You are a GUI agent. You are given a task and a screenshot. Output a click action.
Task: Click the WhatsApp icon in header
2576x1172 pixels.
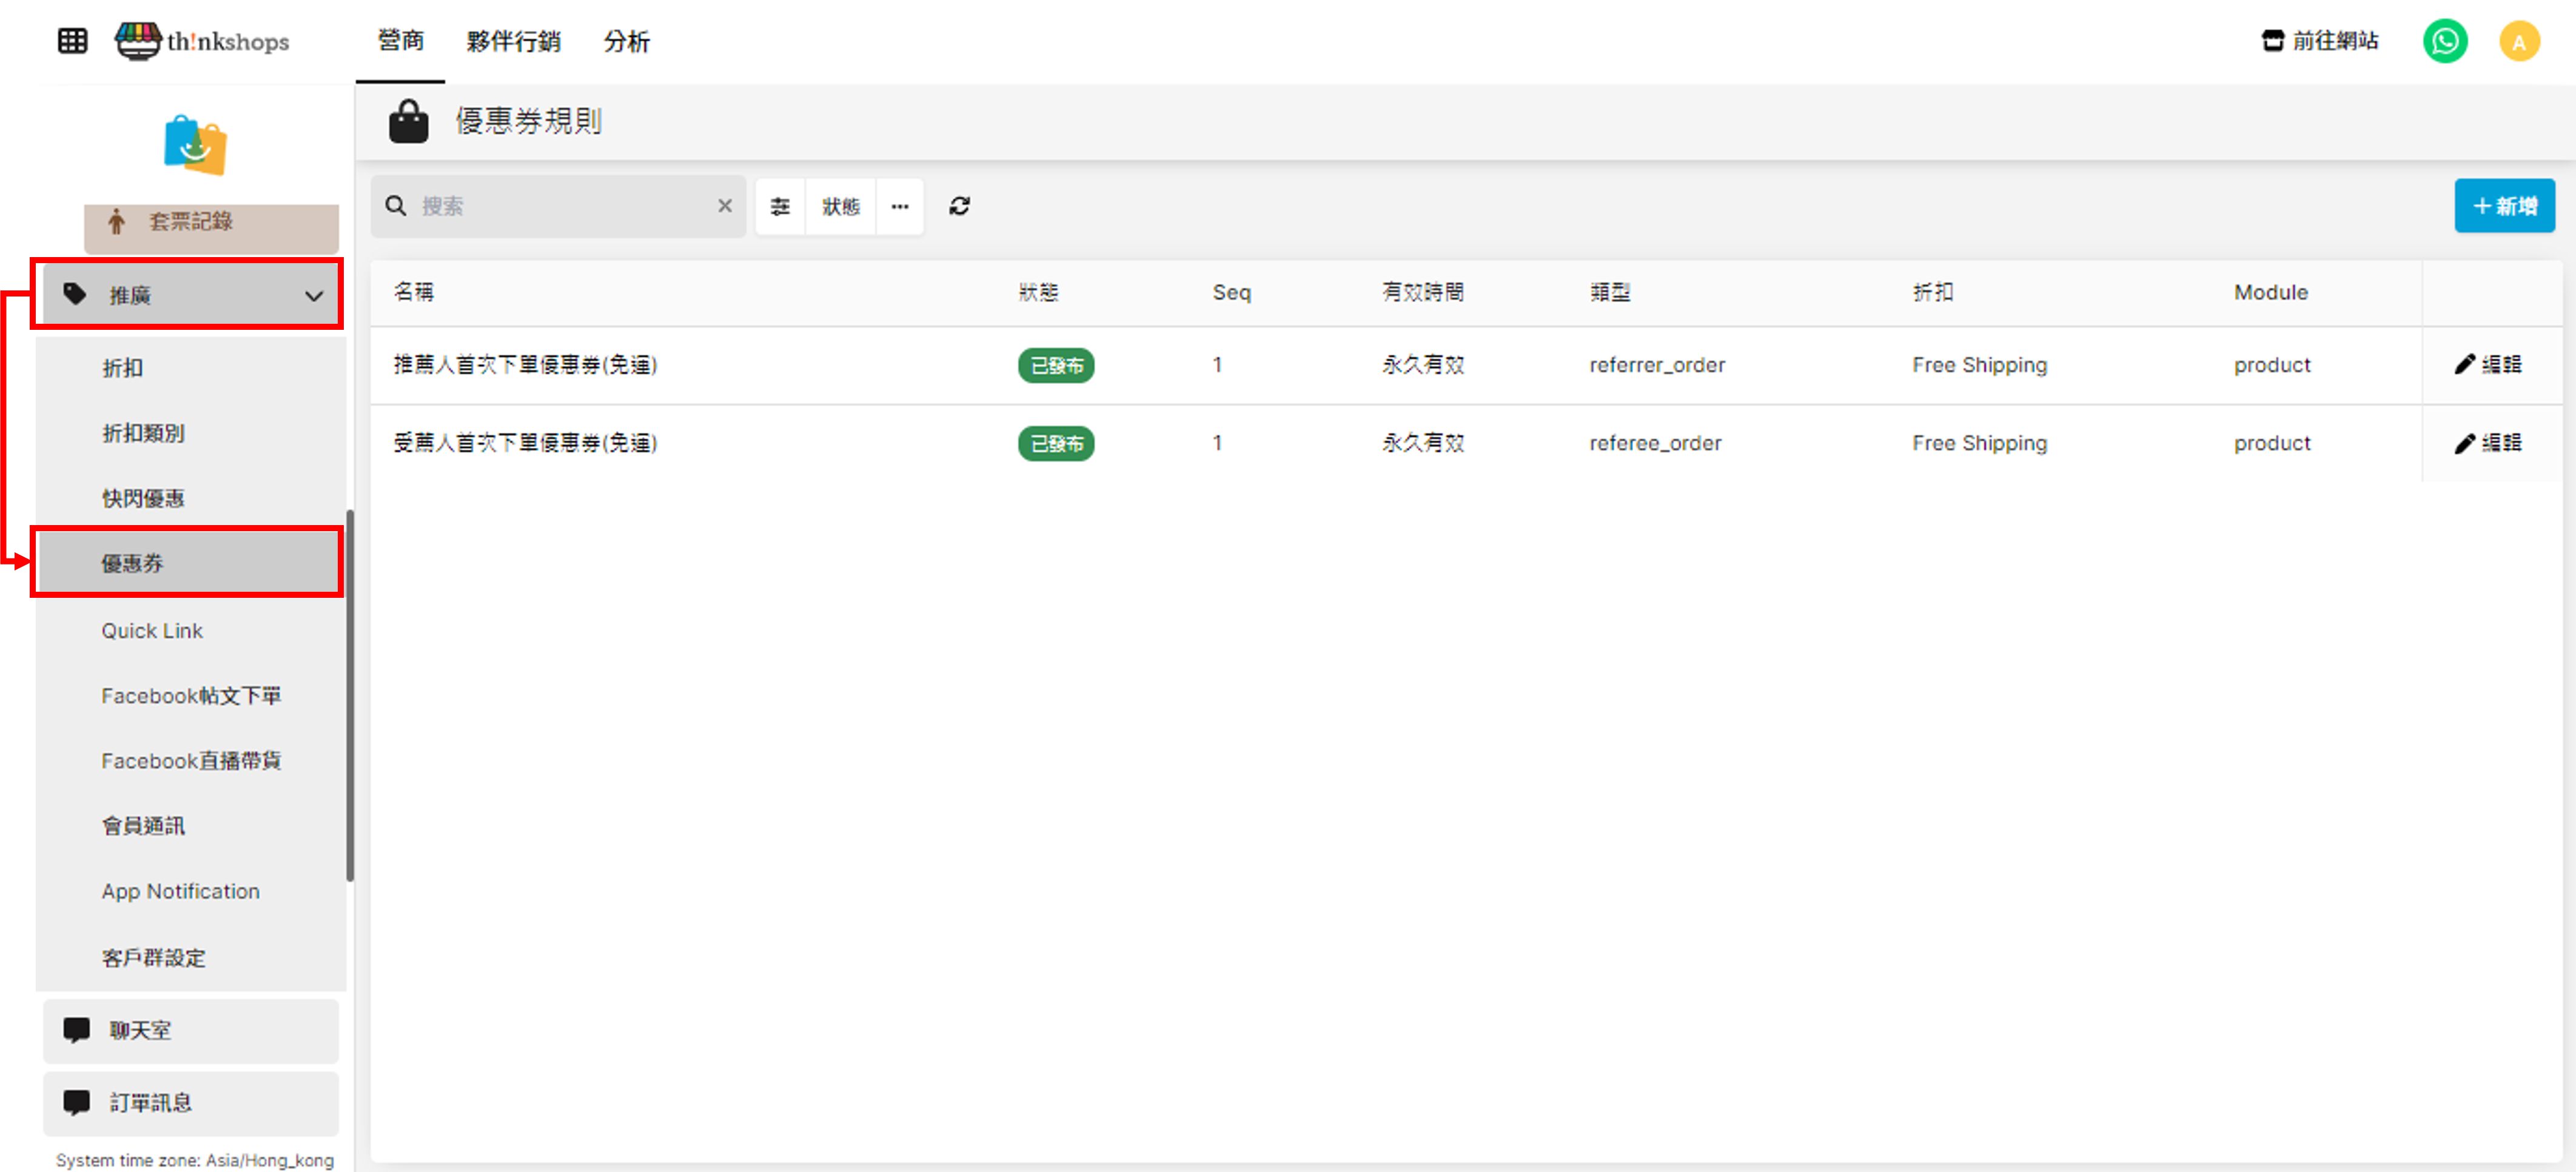coord(2444,41)
